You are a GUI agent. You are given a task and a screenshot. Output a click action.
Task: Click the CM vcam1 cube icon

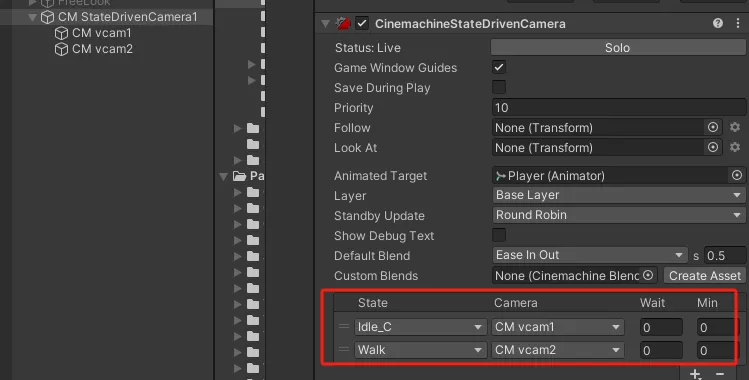(x=61, y=33)
